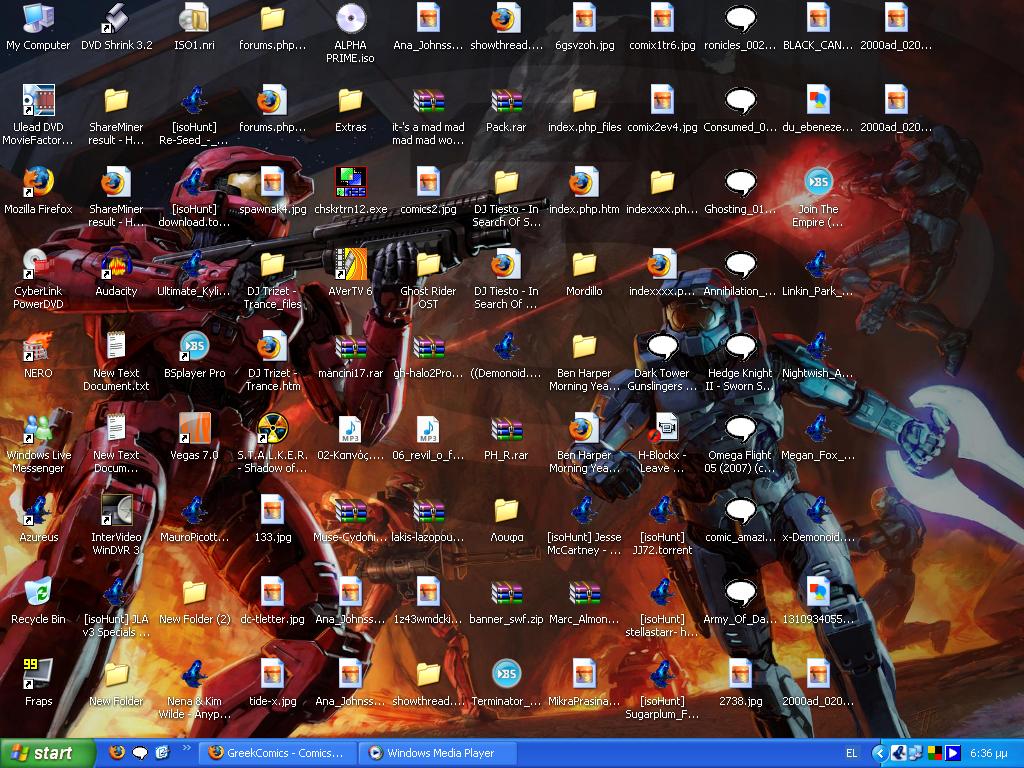Select the 6gsvzoh.jpg image file
This screenshot has height=768, width=1024.
[x=584, y=27]
